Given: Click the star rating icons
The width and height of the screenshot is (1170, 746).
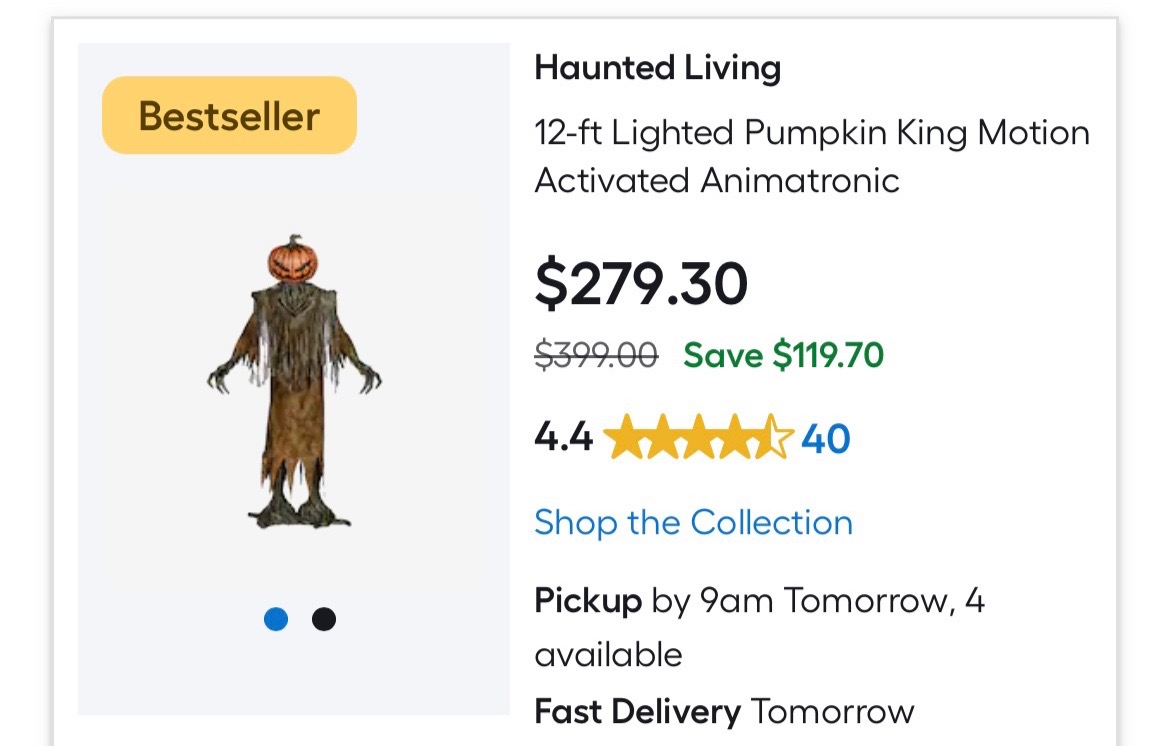Looking at the screenshot, I should click(x=698, y=436).
